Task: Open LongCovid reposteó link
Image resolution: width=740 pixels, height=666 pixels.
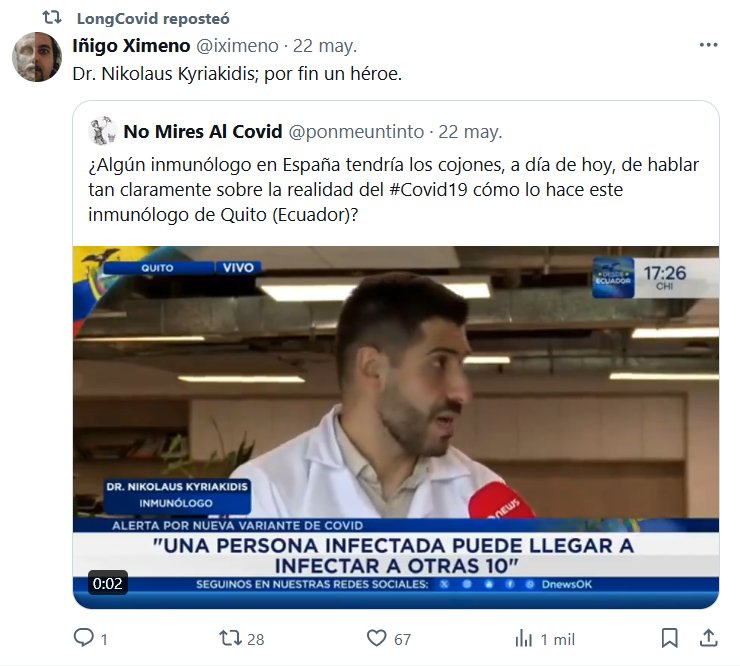Action: click(x=153, y=18)
